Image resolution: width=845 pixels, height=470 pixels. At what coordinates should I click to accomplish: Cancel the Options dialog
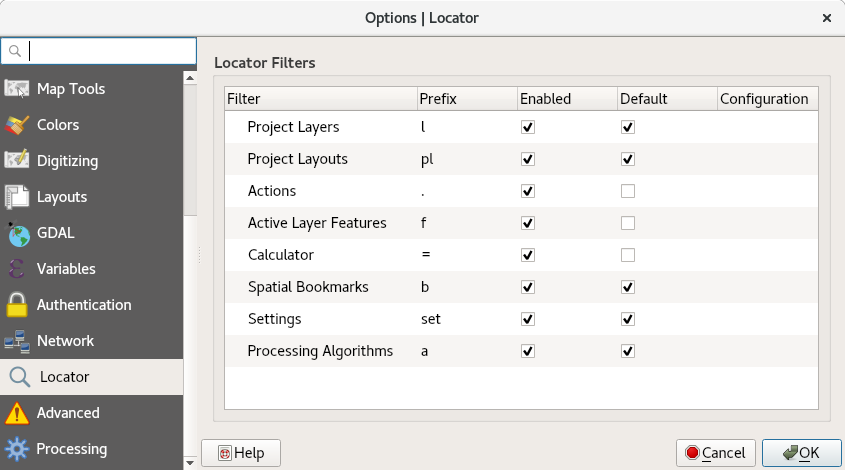click(716, 453)
